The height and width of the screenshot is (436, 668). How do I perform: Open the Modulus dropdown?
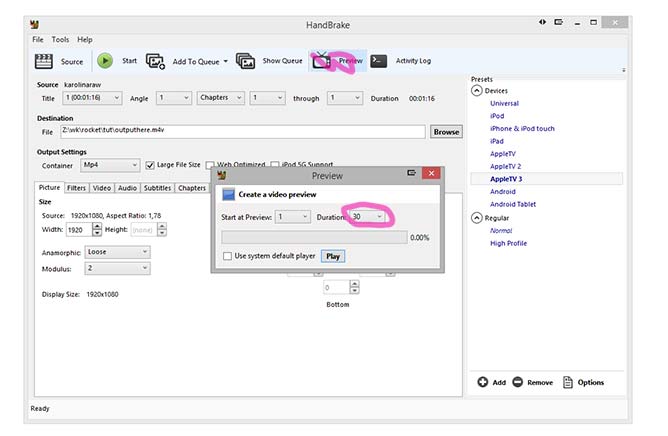(117, 269)
